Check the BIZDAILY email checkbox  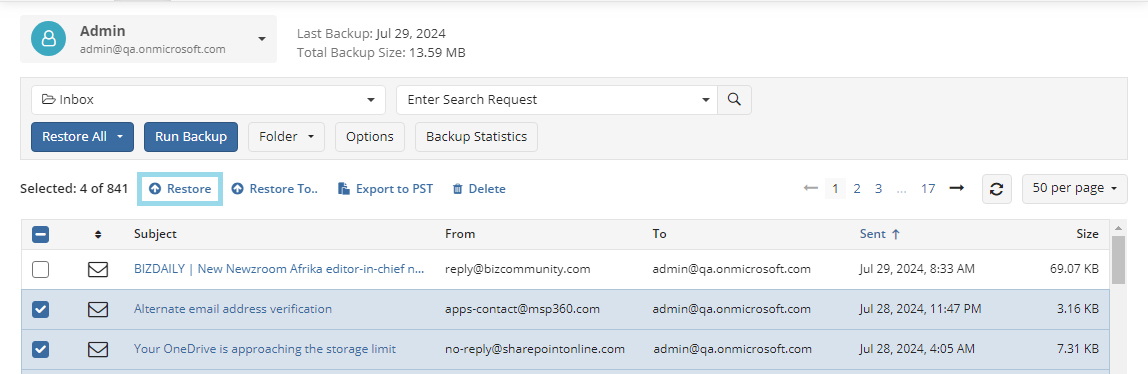click(41, 269)
